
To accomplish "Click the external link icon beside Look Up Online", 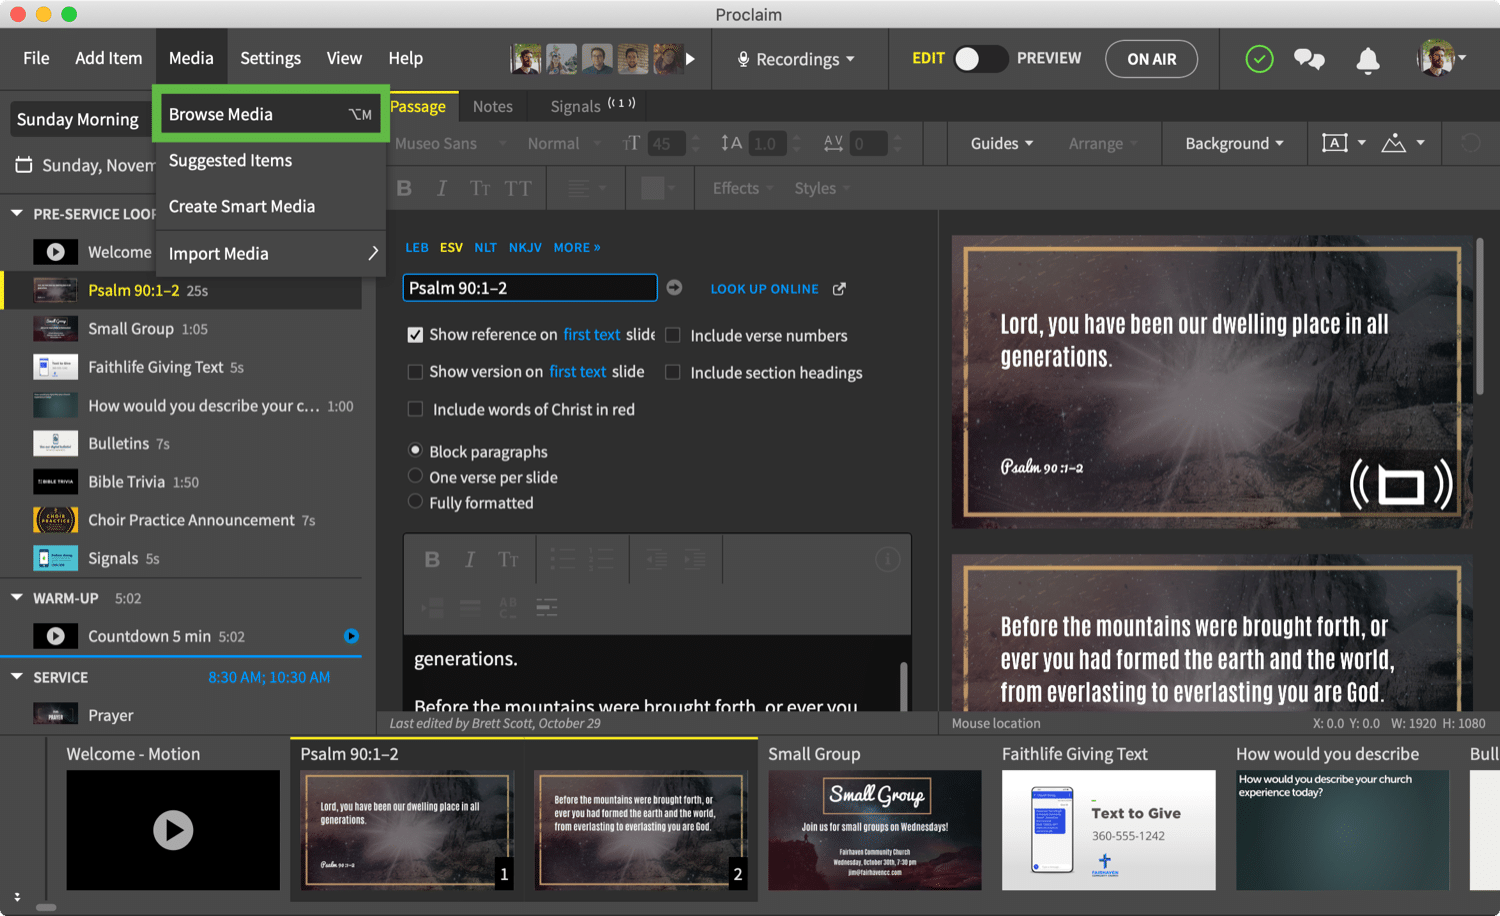I will pos(839,289).
